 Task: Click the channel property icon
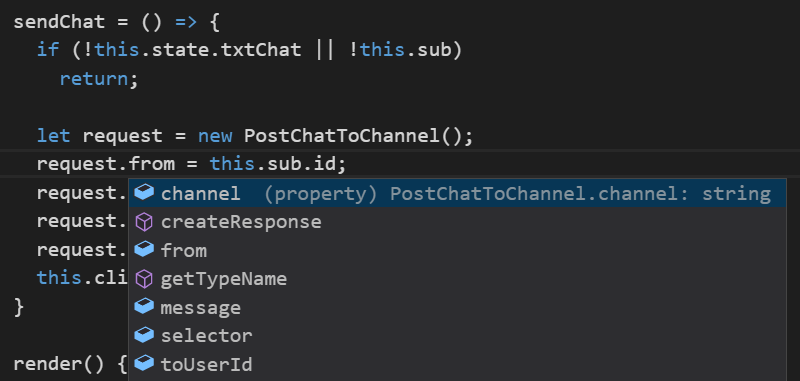click(x=144, y=193)
